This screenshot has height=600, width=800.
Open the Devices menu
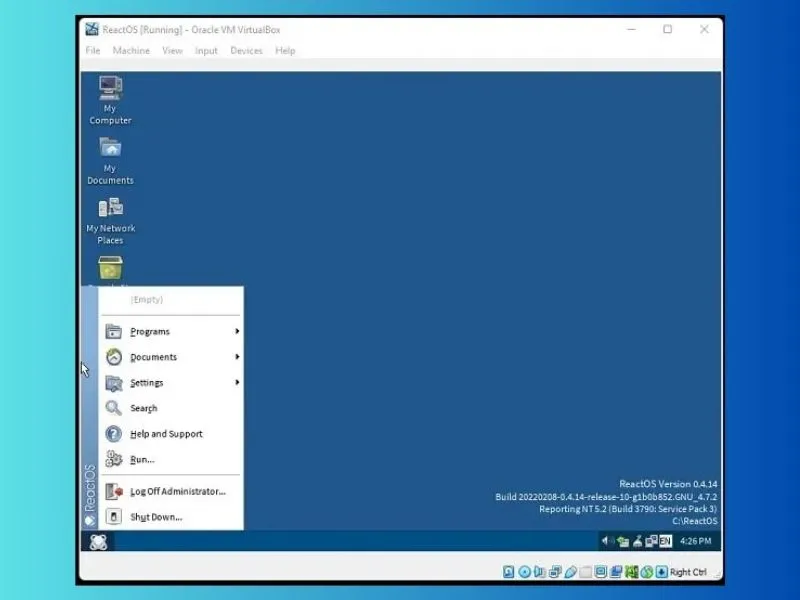pos(246,51)
